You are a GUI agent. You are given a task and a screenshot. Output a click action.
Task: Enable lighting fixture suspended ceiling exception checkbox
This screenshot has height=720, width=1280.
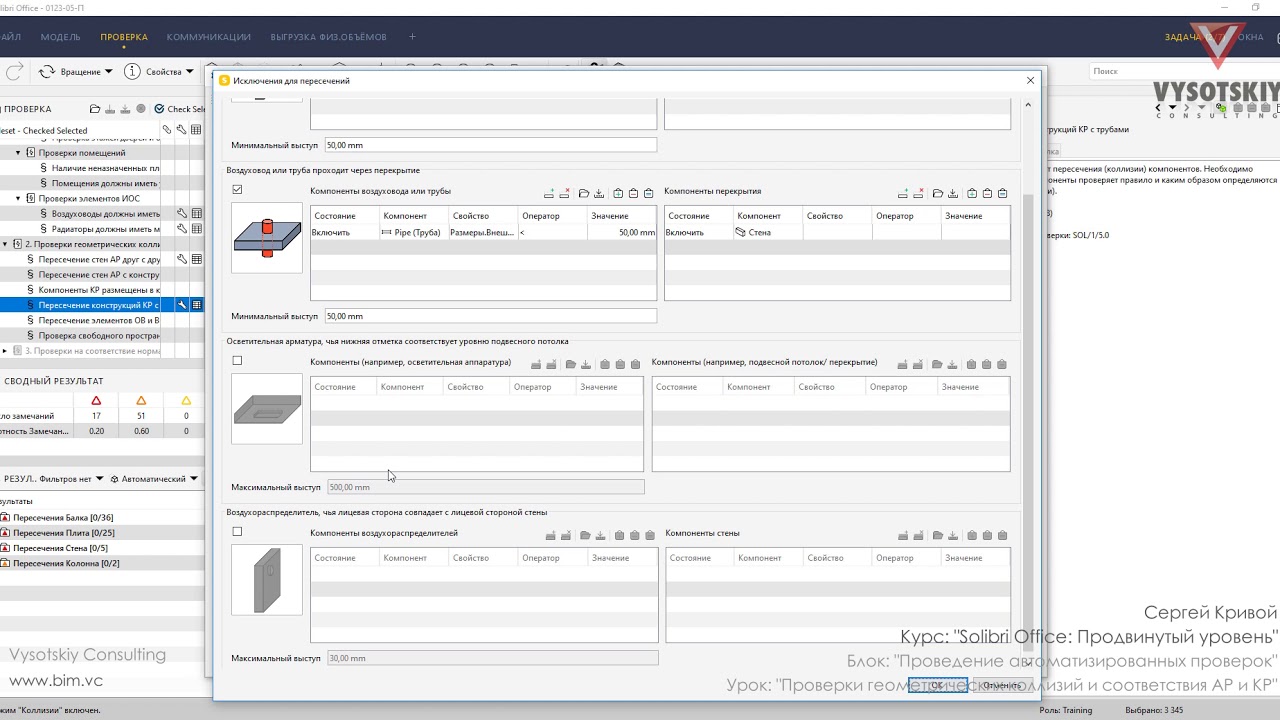[x=237, y=361]
